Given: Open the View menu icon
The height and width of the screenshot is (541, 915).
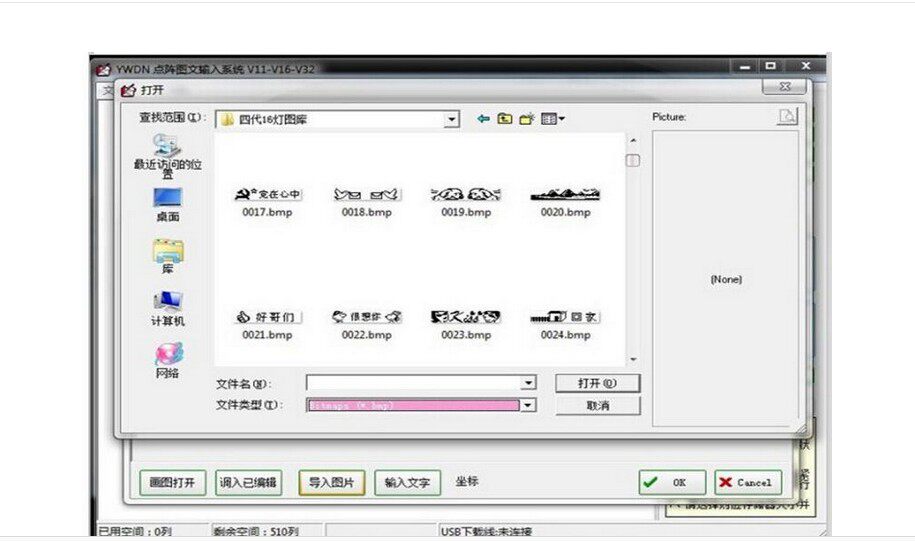Looking at the screenshot, I should pos(552,119).
